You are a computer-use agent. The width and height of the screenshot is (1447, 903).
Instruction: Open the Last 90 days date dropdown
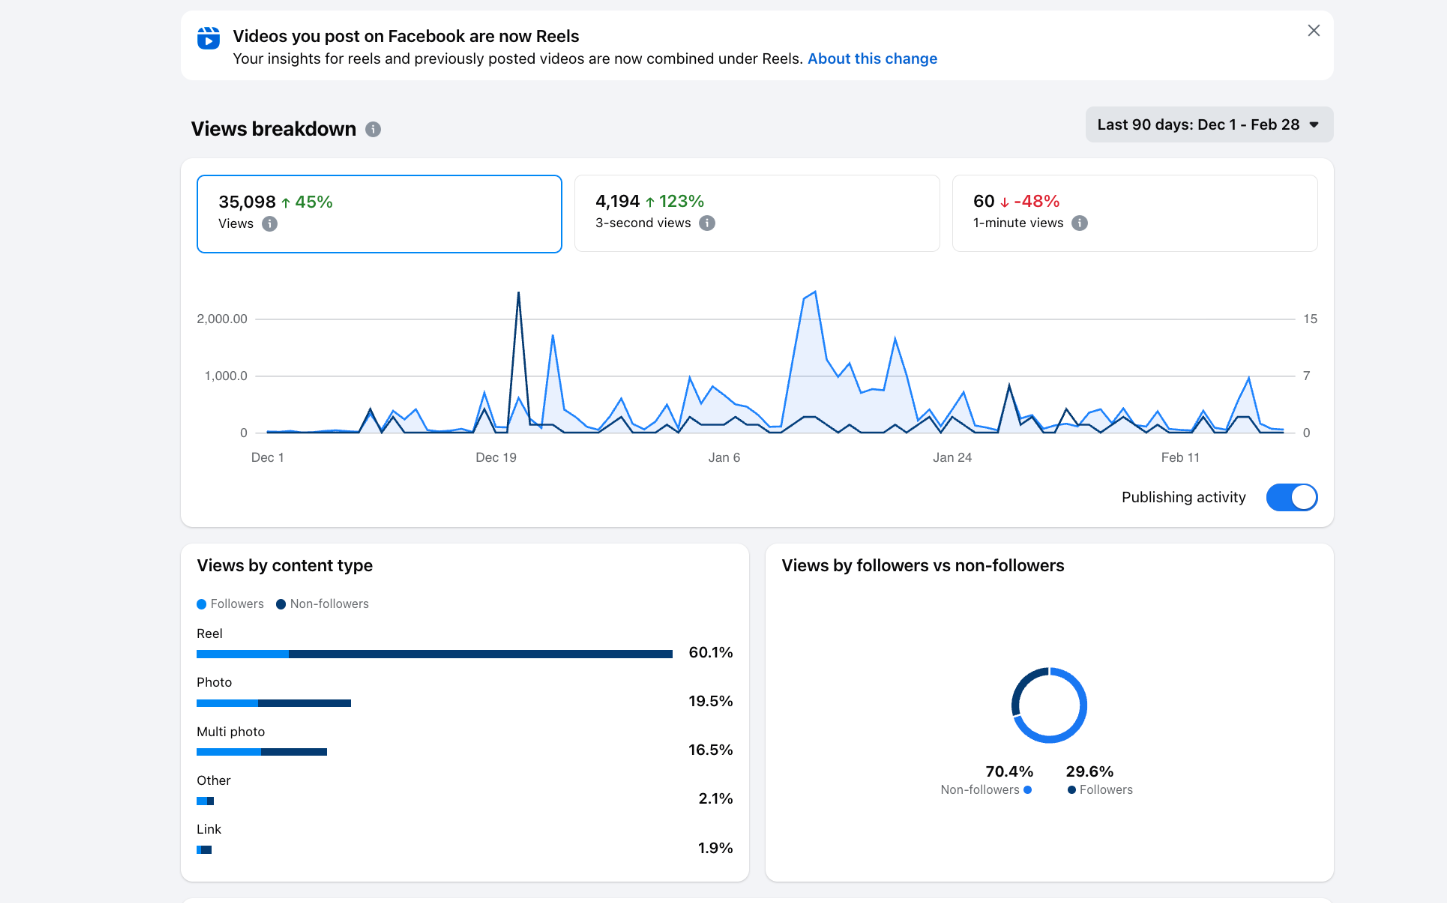click(1208, 125)
